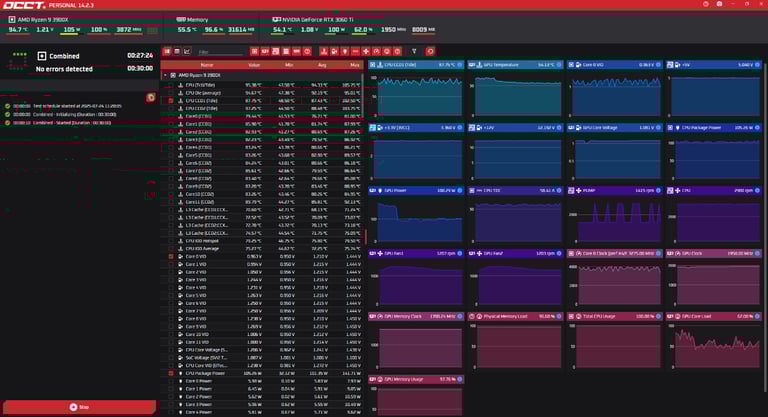Screen dimensions: 768x417
Task: Click the elapsed time 00:27:24
Action: coord(140,55)
